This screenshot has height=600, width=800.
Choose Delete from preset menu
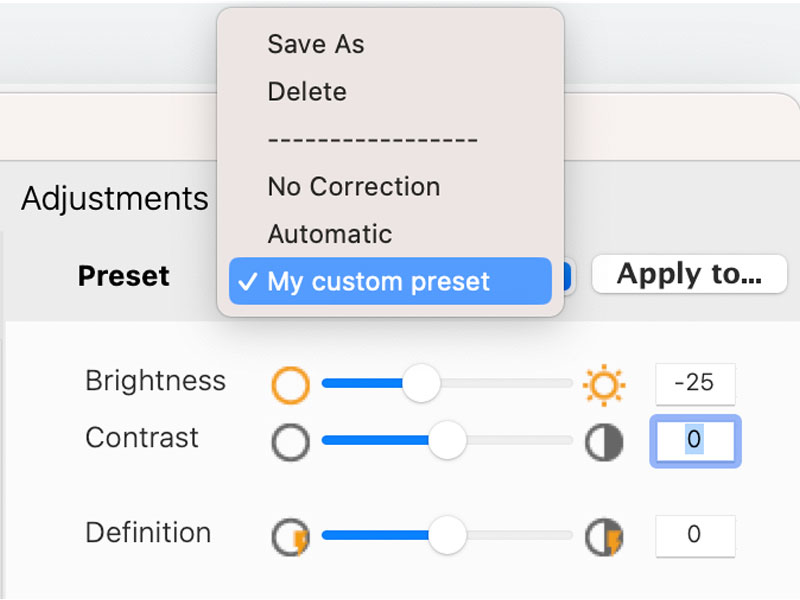tap(307, 92)
